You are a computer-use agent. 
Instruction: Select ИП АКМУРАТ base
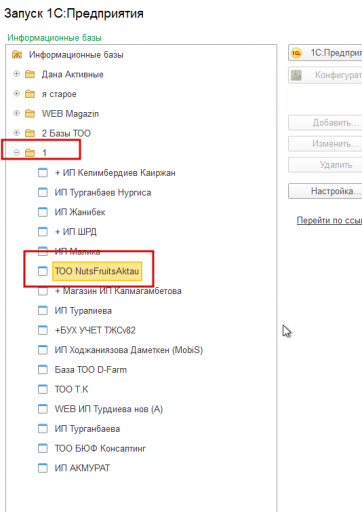(x=82, y=468)
